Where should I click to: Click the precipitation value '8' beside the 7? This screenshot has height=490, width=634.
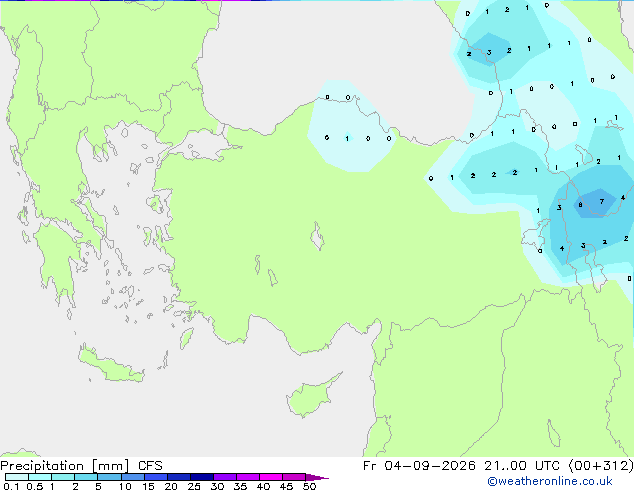pos(580,205)
